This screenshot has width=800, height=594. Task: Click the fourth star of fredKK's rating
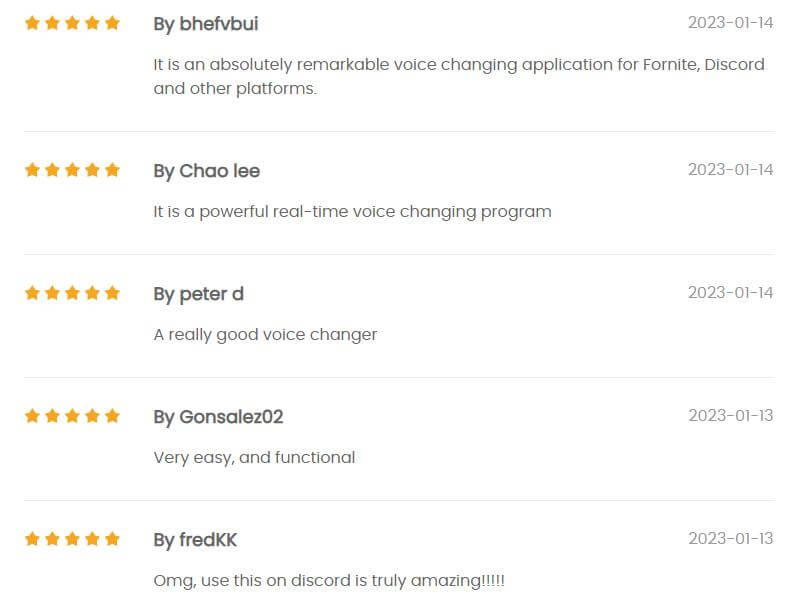coord(92,539)
